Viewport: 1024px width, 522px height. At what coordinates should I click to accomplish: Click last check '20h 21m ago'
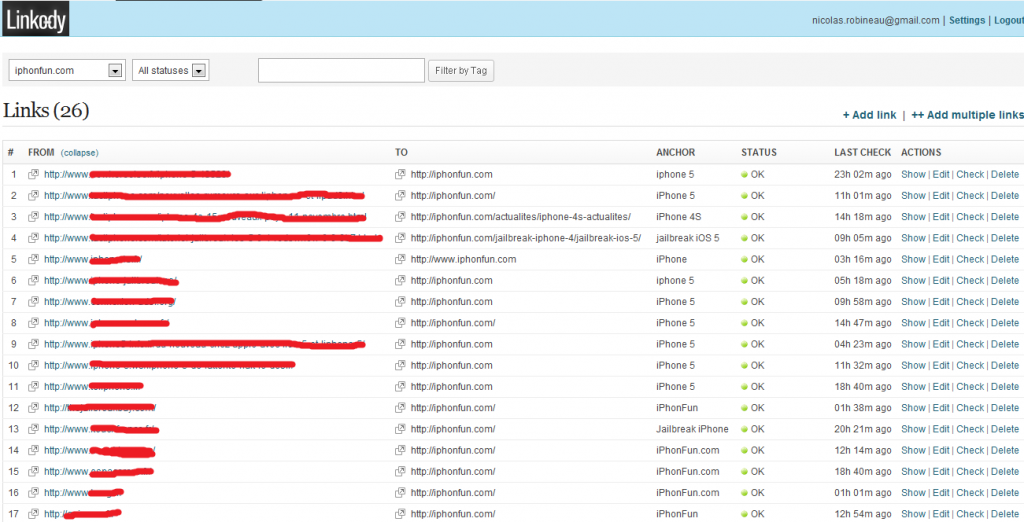click(862, 429)
